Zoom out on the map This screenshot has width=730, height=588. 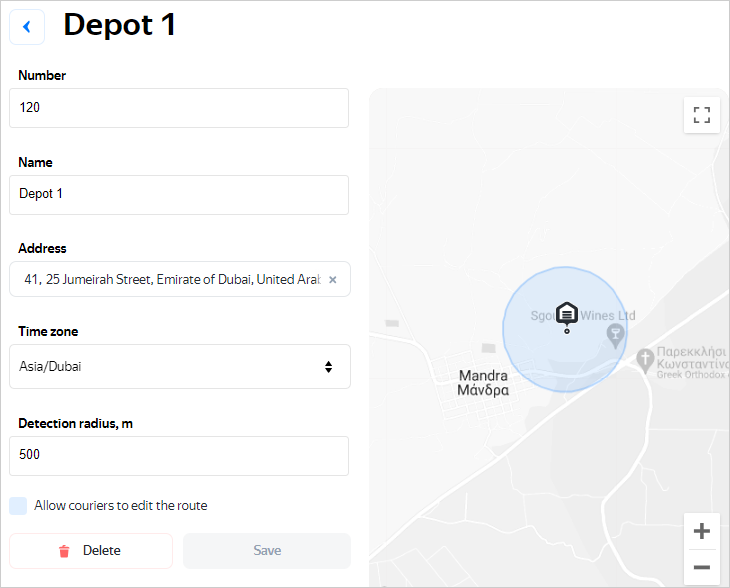pos(701,567)
